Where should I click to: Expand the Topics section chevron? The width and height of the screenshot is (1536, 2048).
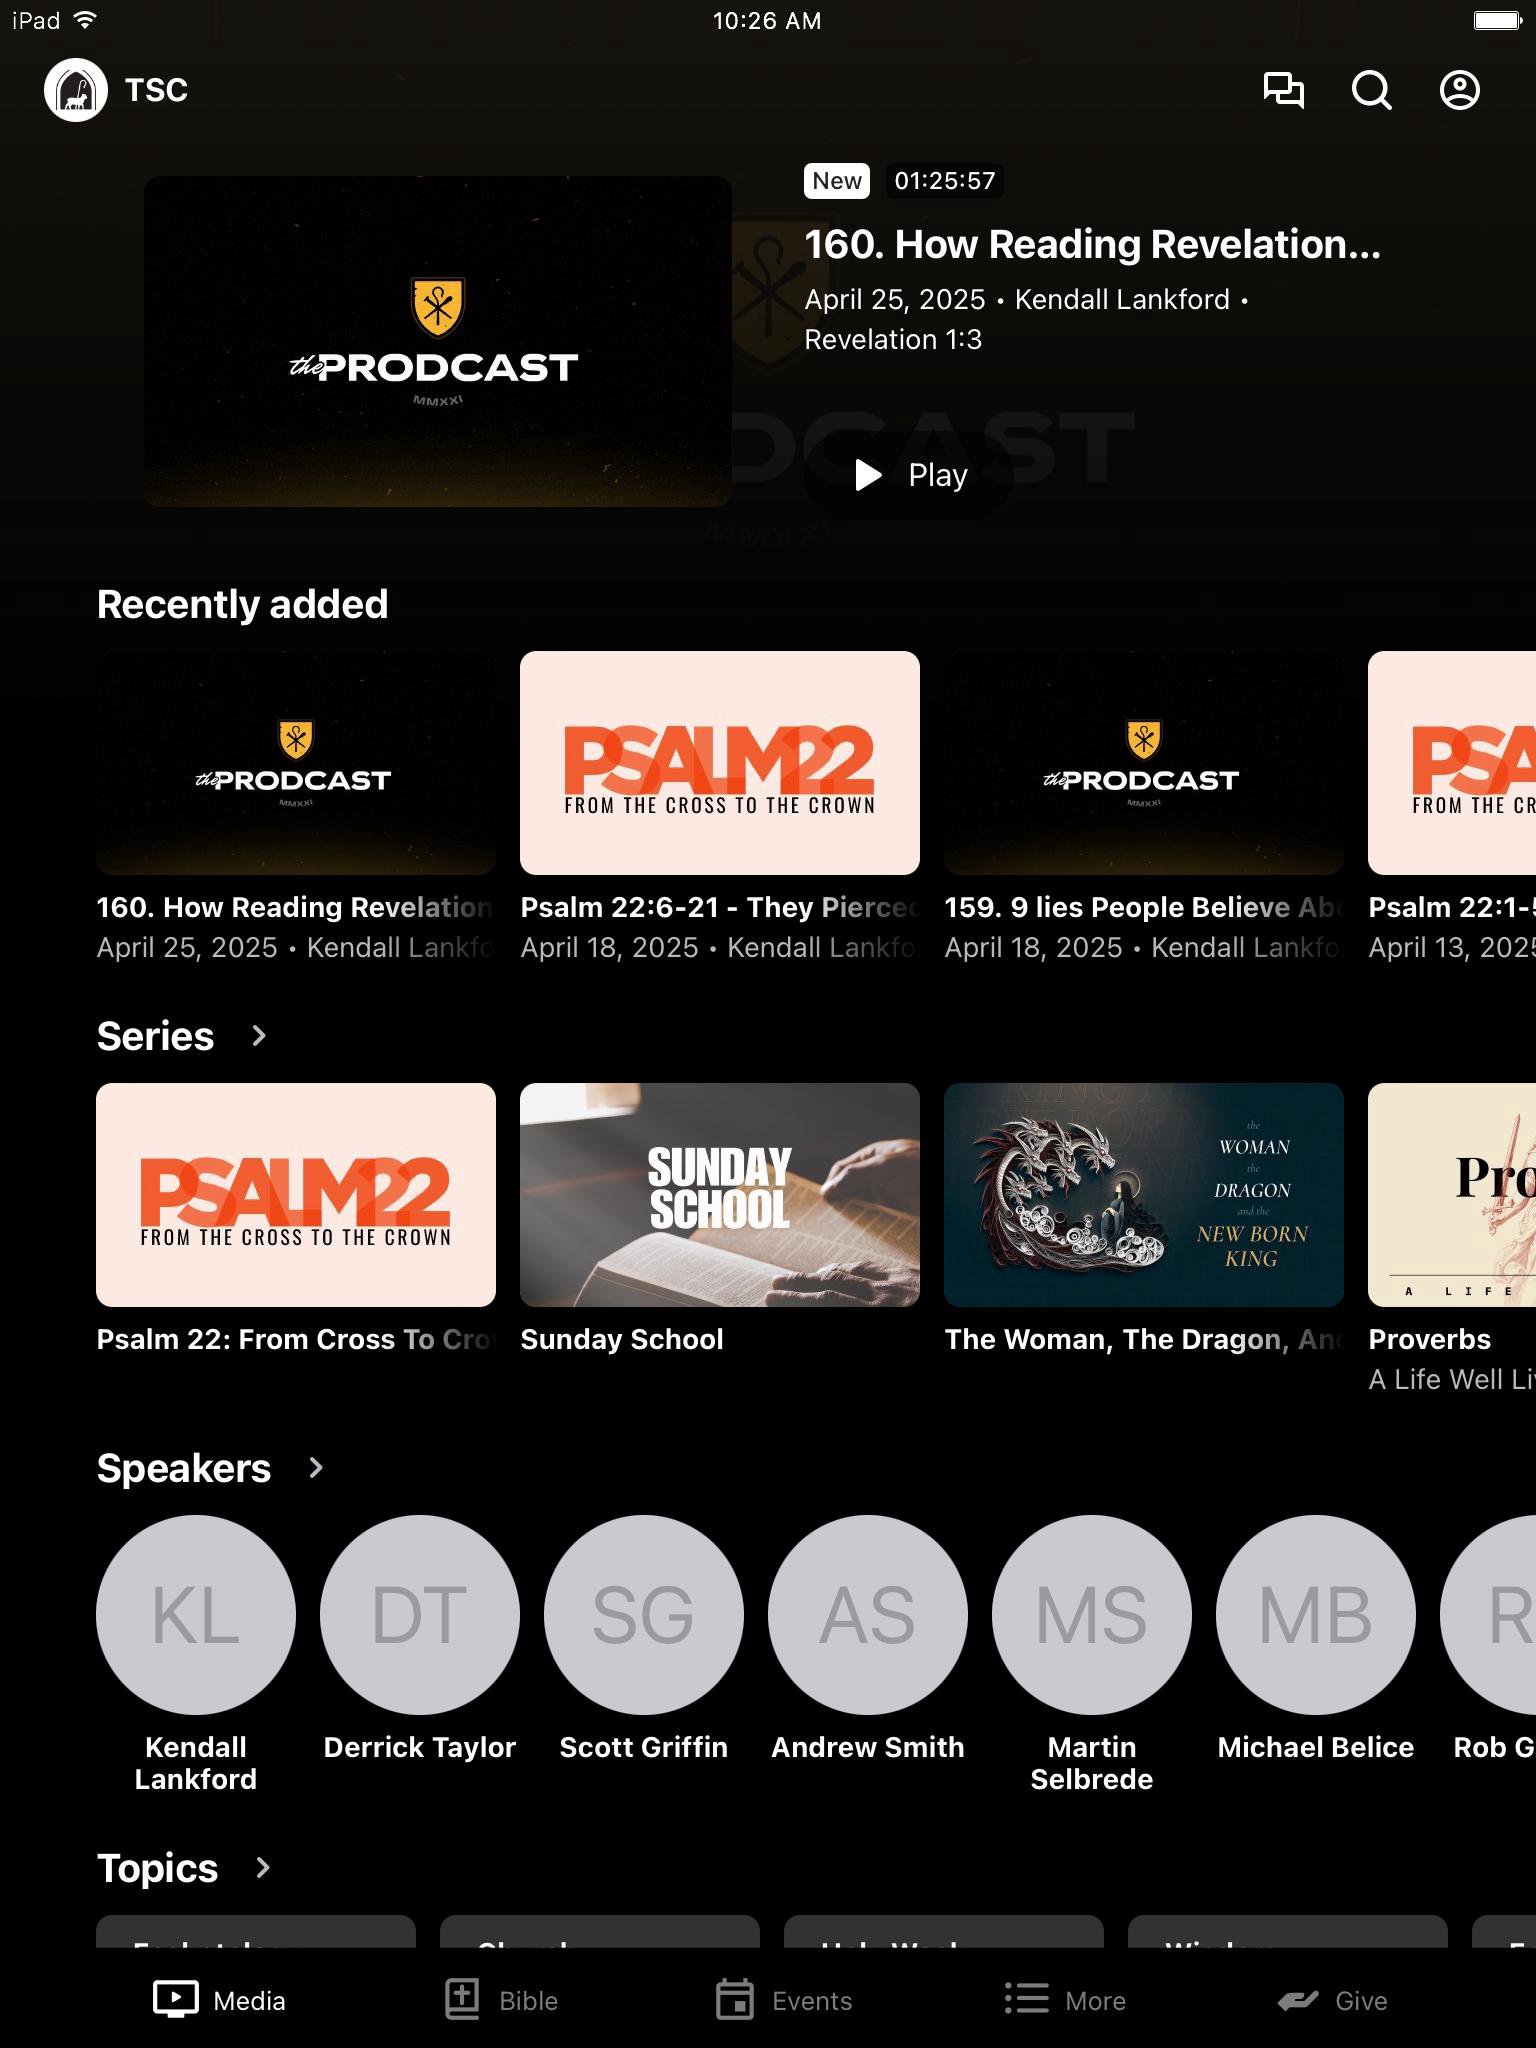(263, 1868)
